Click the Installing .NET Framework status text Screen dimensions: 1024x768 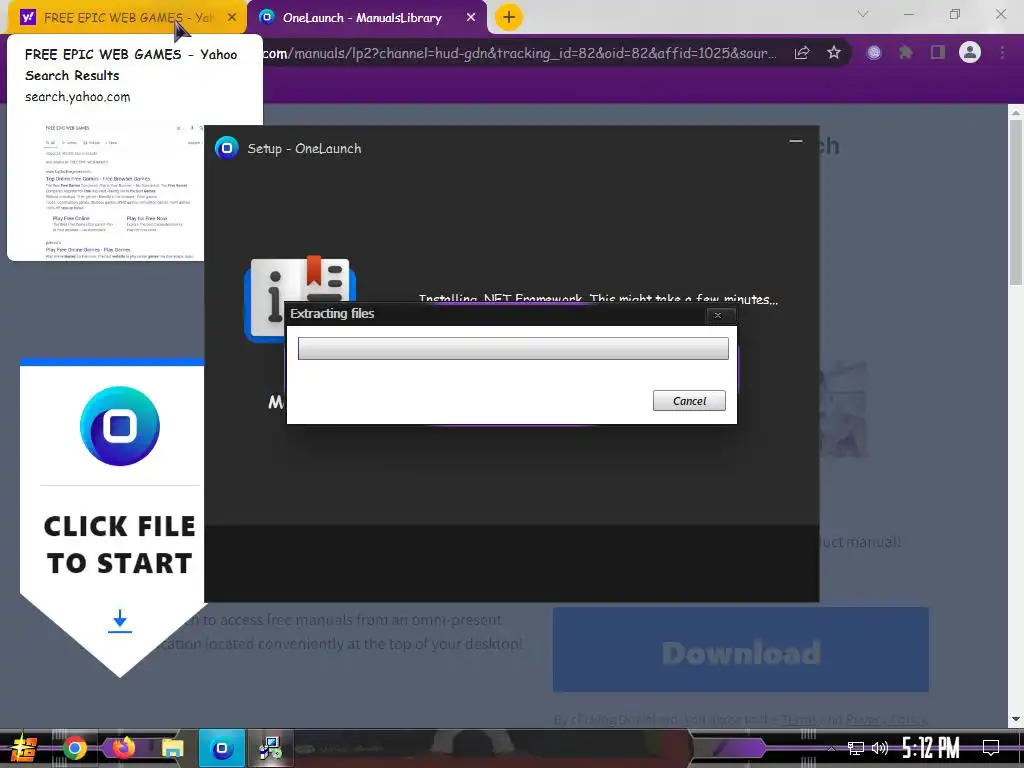point(598,299)
